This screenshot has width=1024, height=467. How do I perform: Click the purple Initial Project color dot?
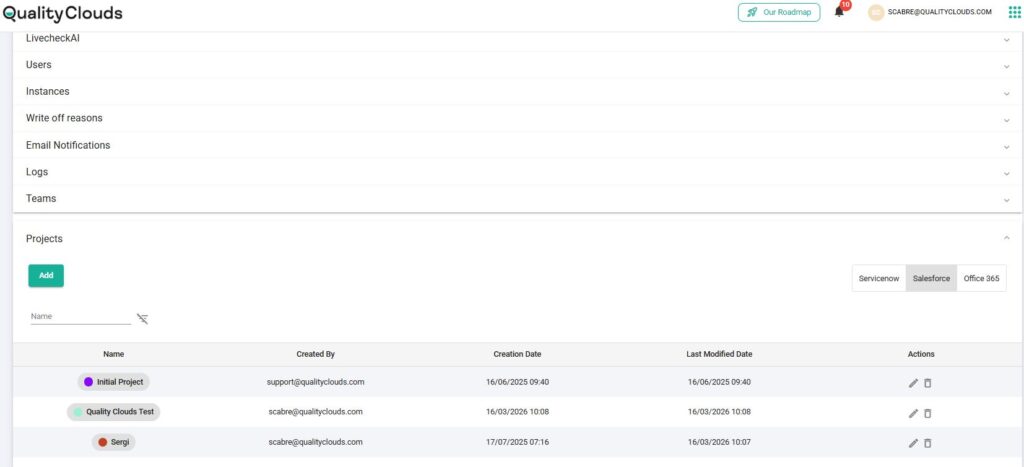(89, 382)
